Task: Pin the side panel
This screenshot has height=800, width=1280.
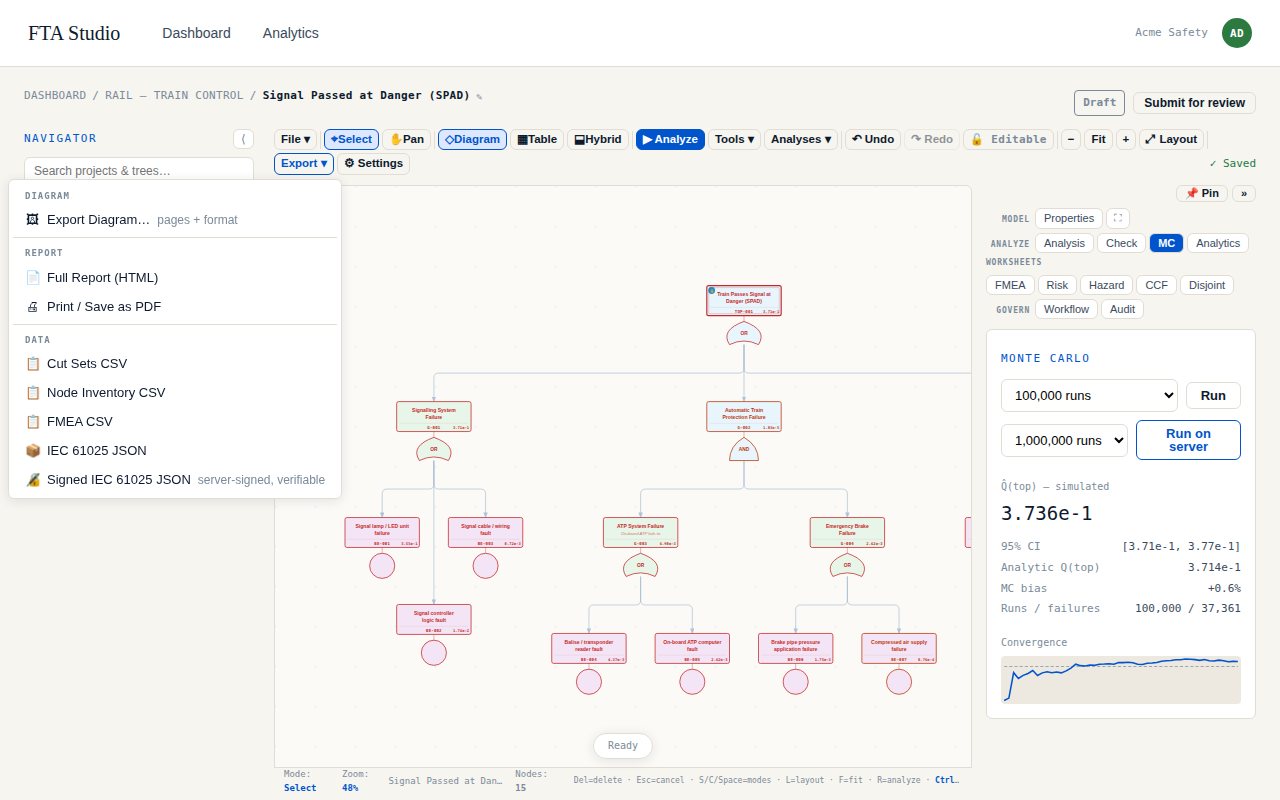Action: tap(1202, 193)
